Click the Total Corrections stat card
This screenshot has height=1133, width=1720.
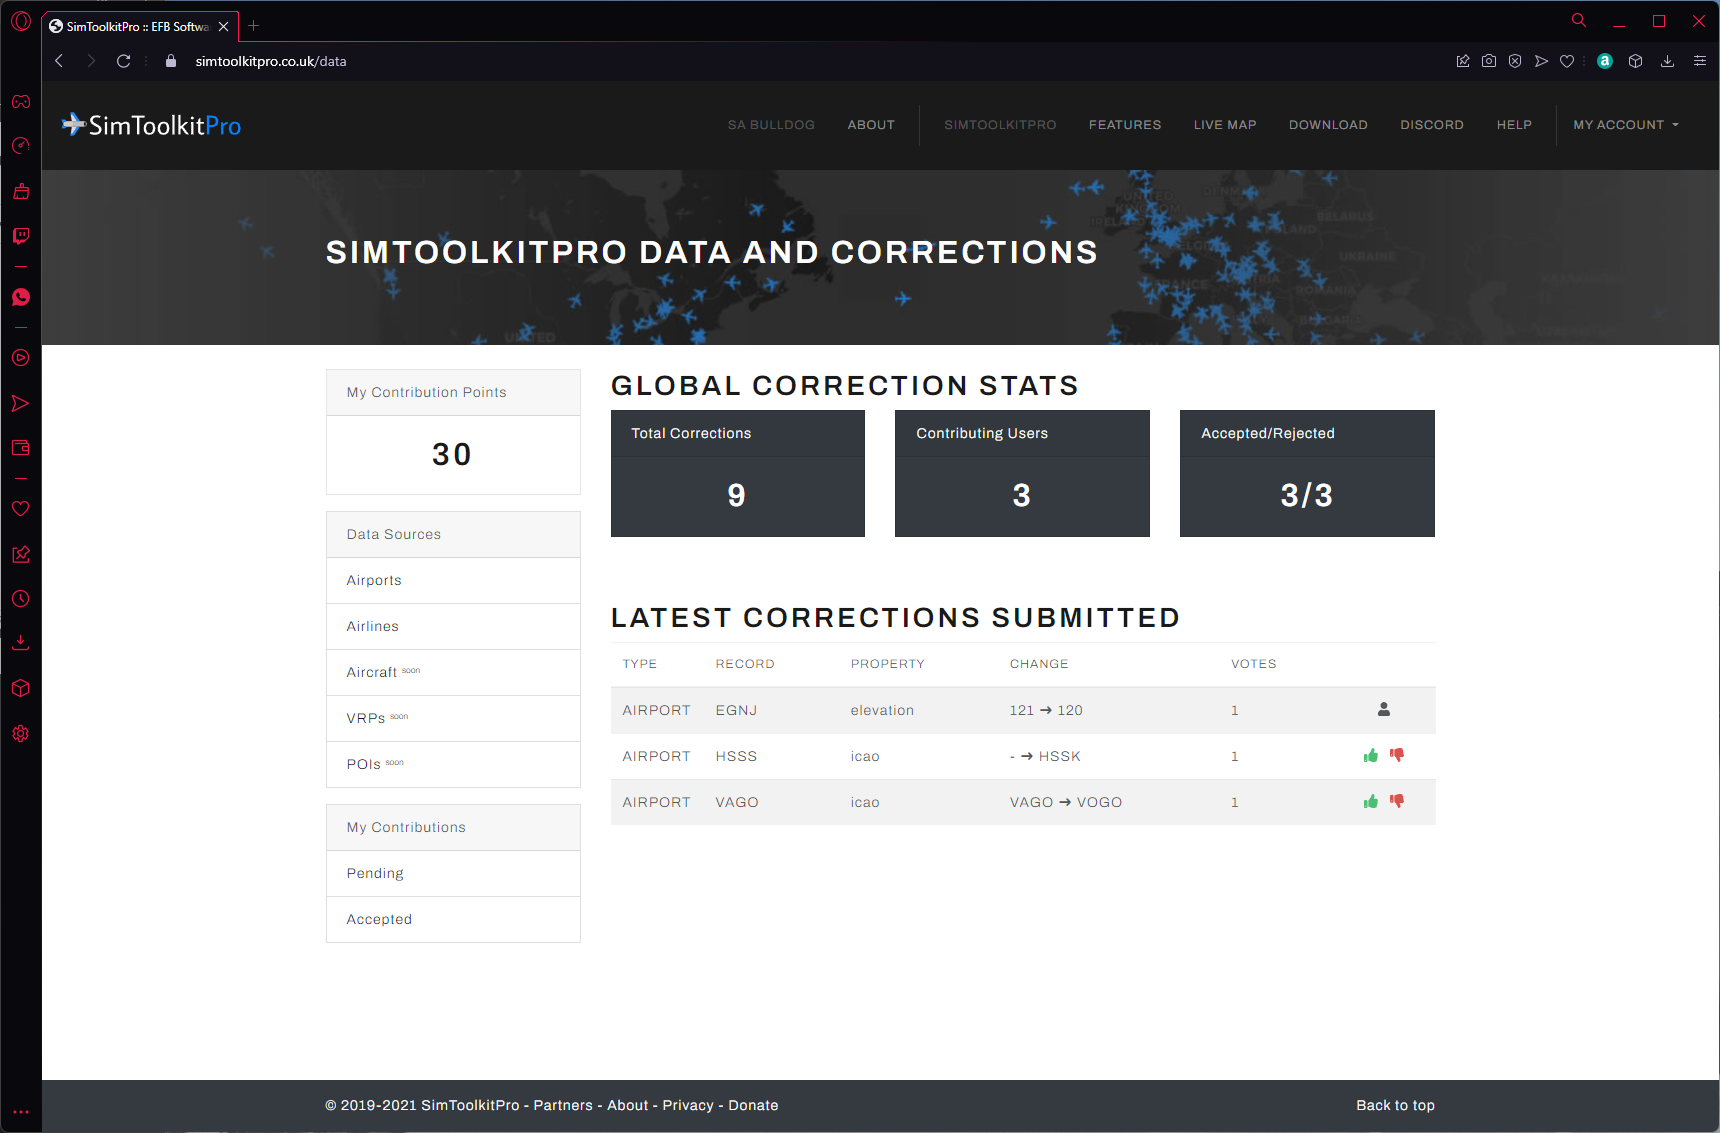pyautogui.click(x=738, y=473)
